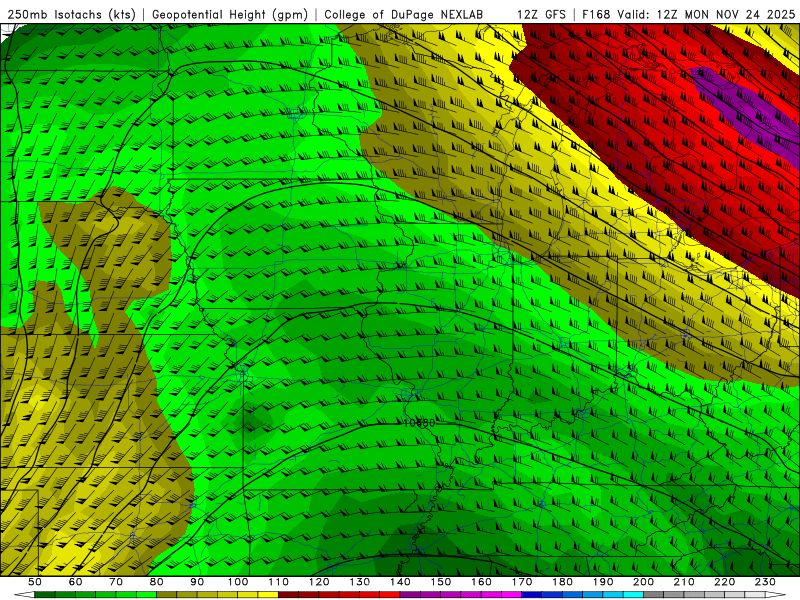Pick the dark blue swatch below 170
The image size is (800, 600).
click(531, 594)
